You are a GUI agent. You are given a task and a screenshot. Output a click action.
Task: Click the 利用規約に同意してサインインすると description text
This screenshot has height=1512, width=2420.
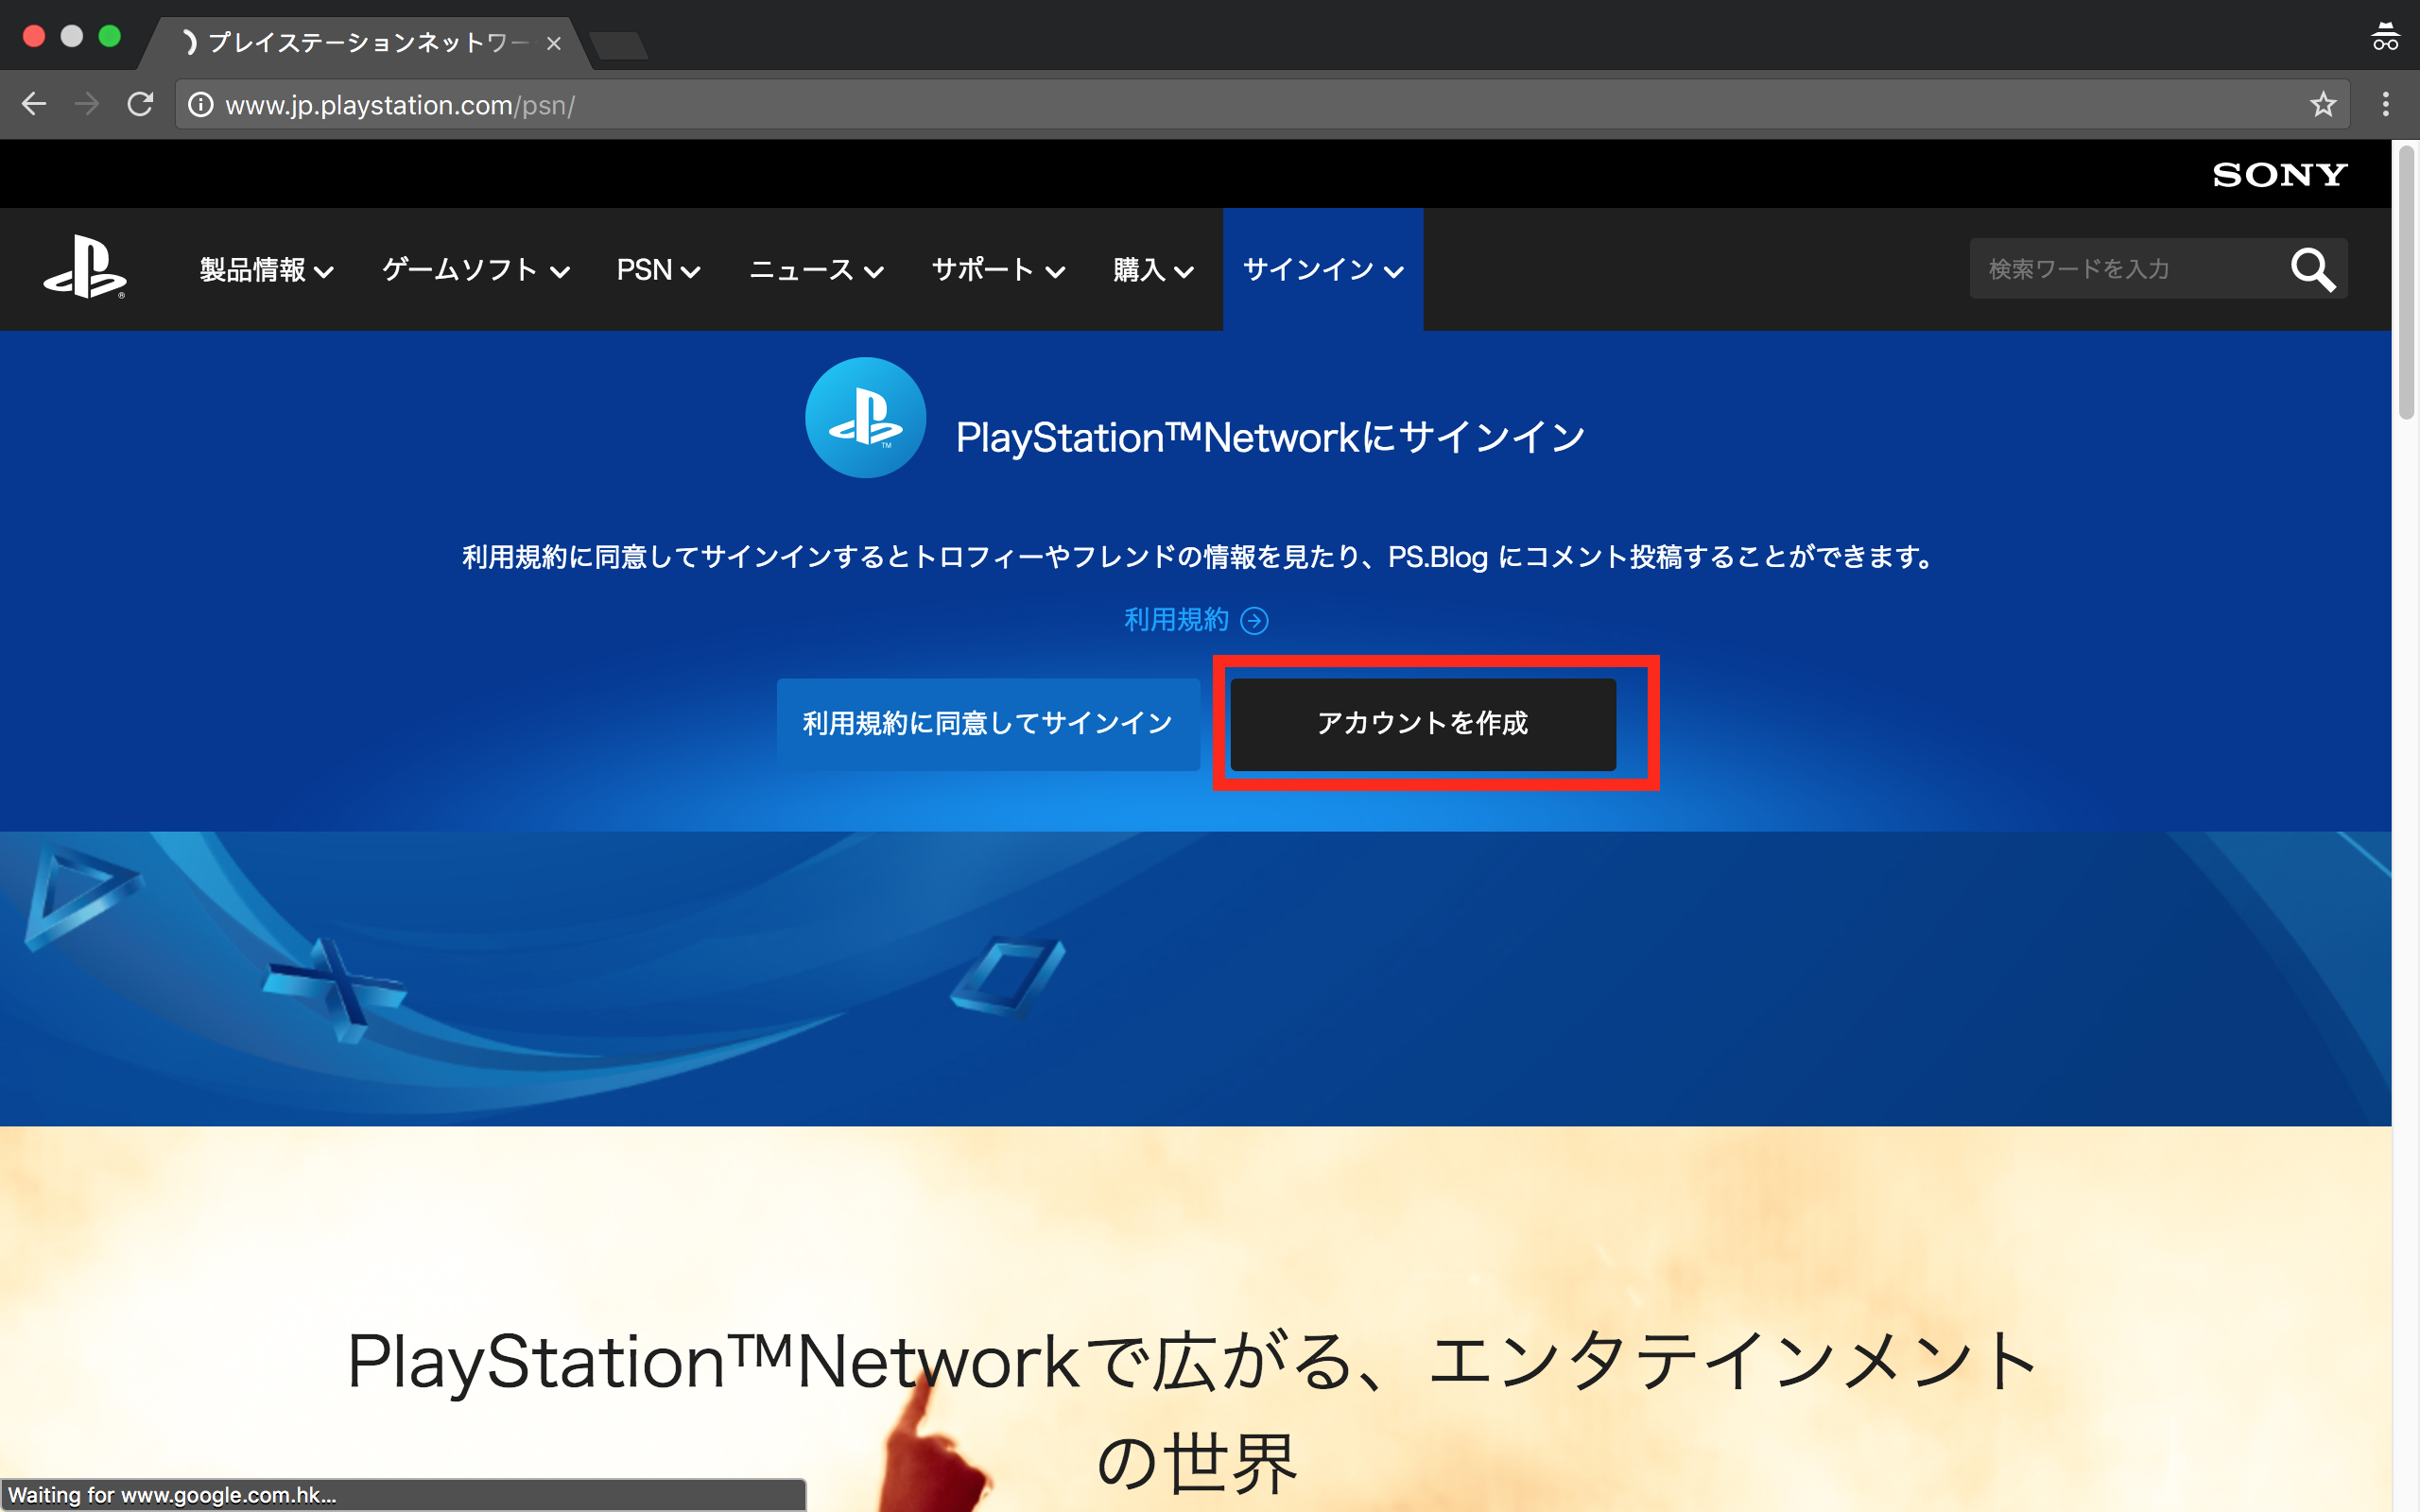pyautogui.click(x=1199, y=557)
